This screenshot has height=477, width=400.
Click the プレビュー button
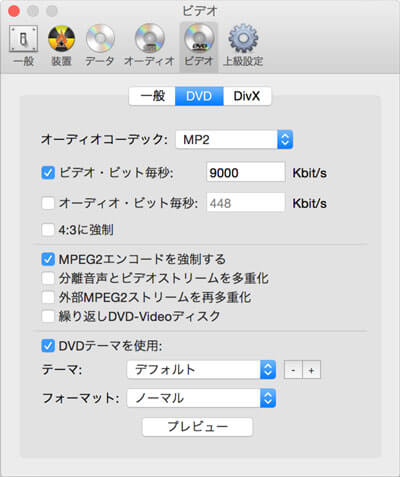(197, 427)
